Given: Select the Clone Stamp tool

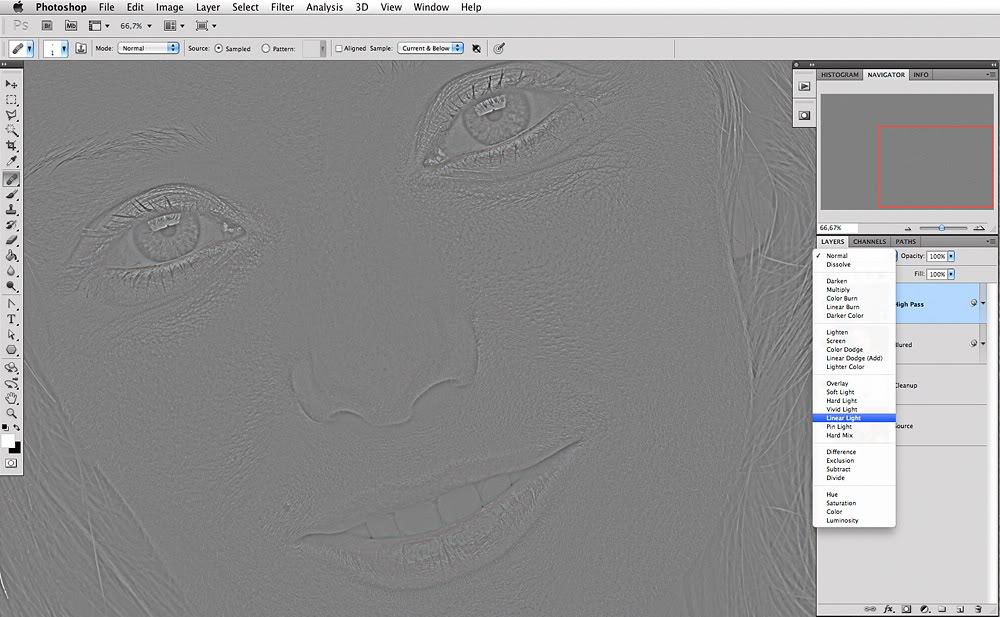Looking at the screenshot, I should 11,210.
